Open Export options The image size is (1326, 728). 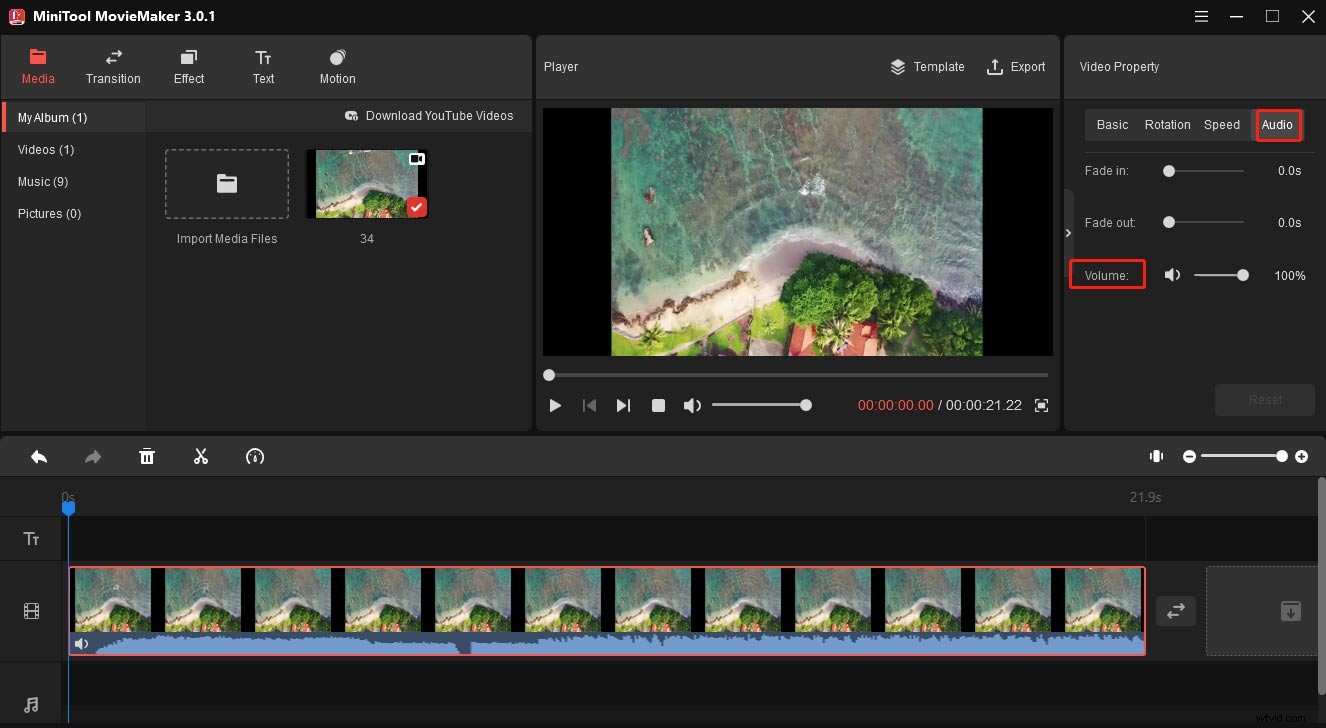[x=1016, y=66]
